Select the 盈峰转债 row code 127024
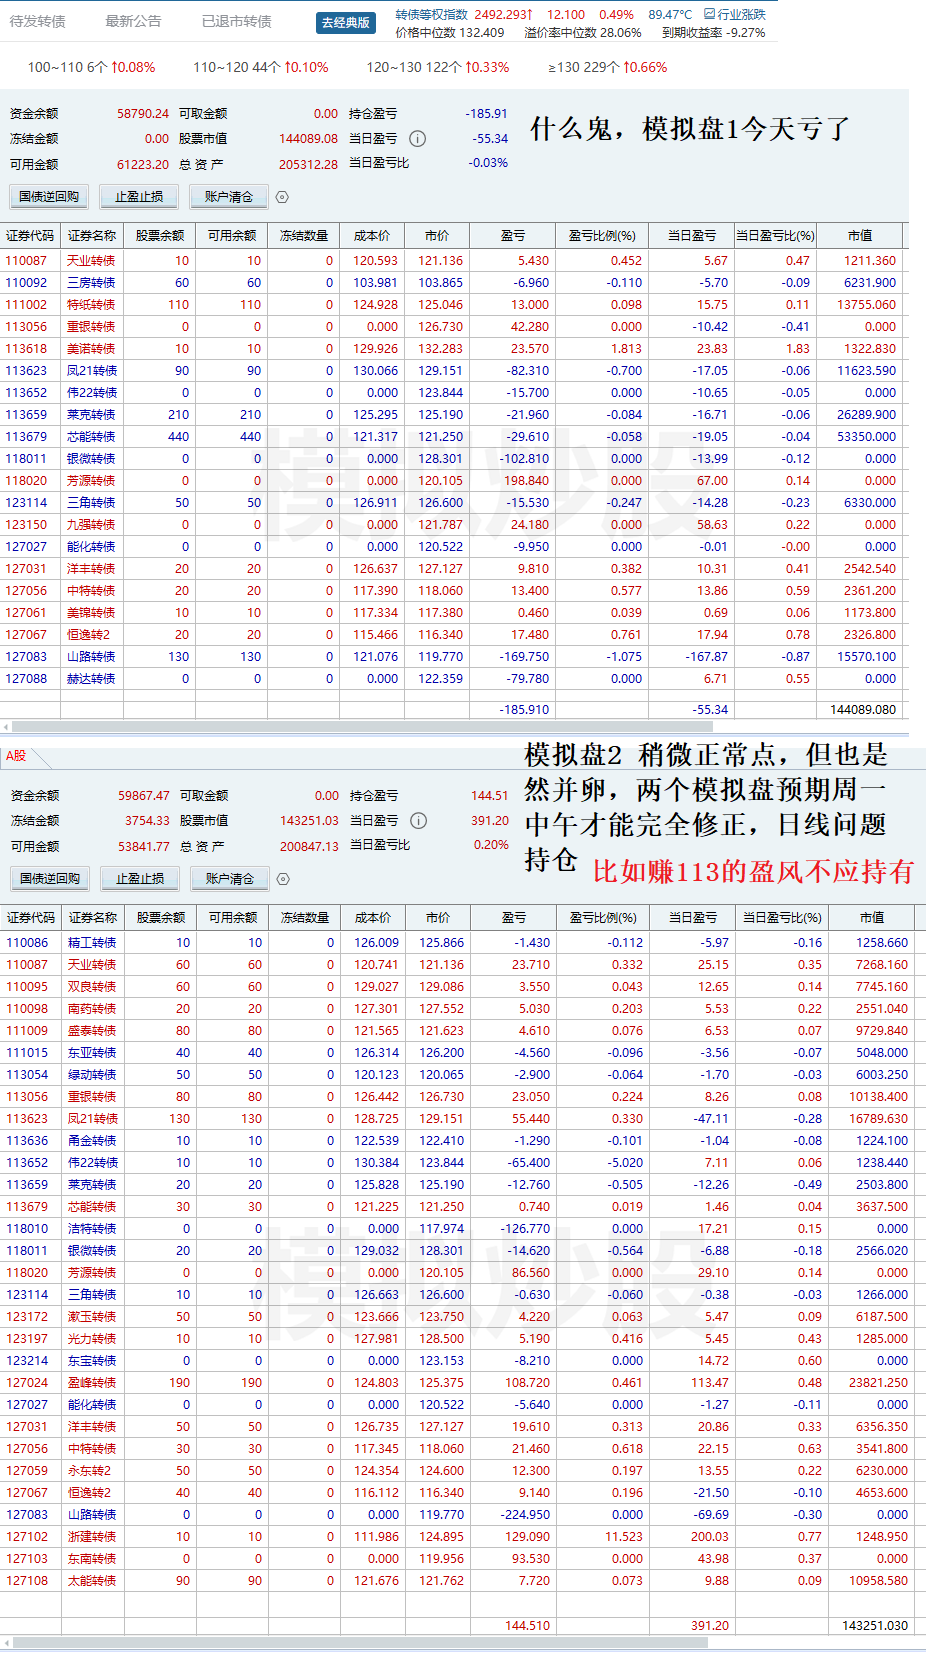Screen dimensions: 926x1658 coord(27,1383)
